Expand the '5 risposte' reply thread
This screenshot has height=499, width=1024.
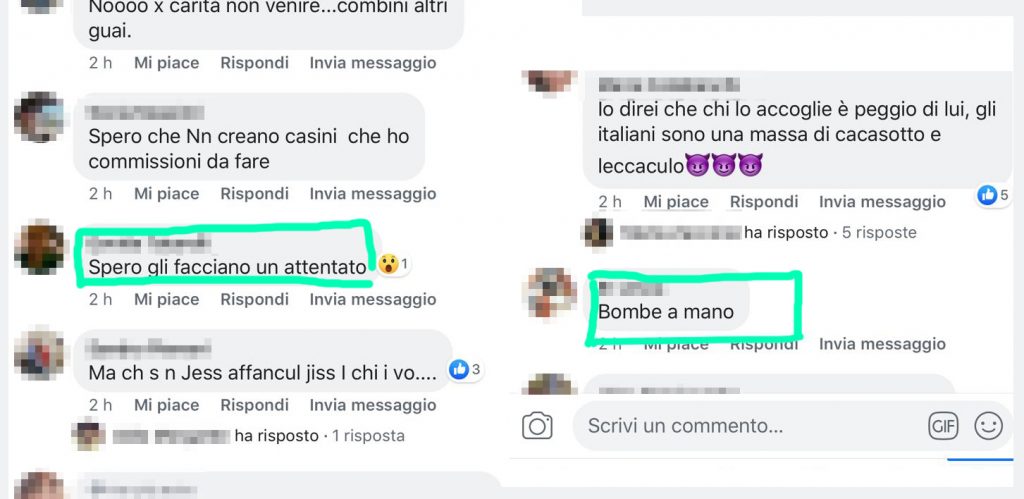click(879, 233)
